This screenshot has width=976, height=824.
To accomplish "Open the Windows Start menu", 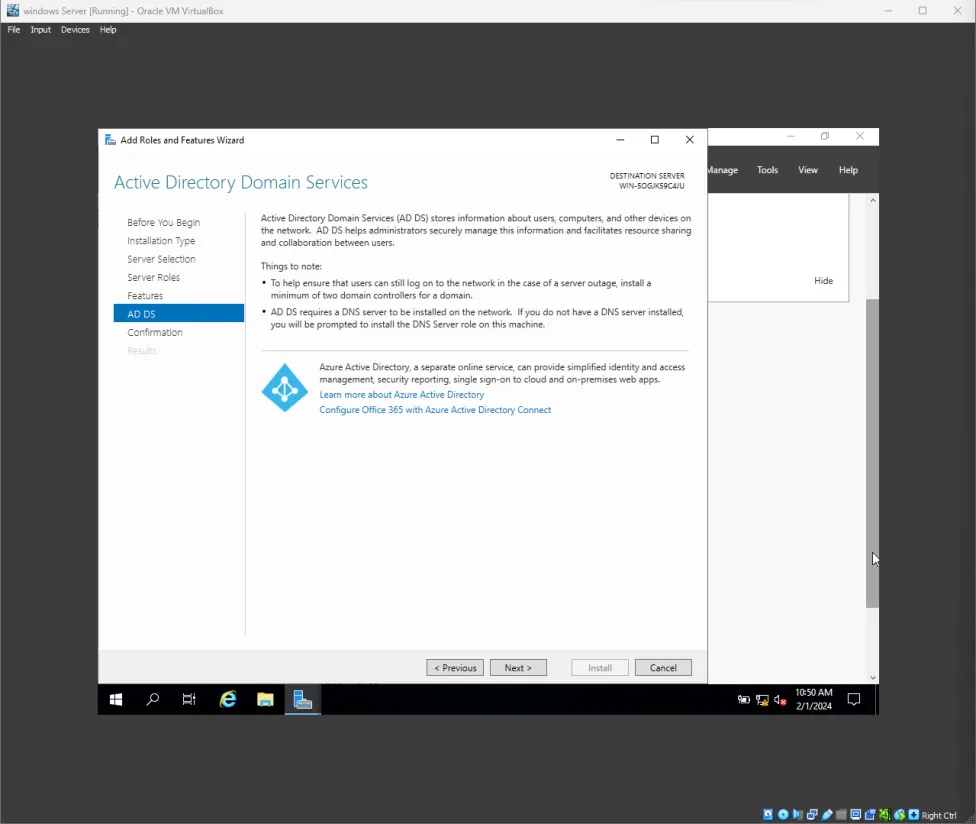I will click(116, 700).
